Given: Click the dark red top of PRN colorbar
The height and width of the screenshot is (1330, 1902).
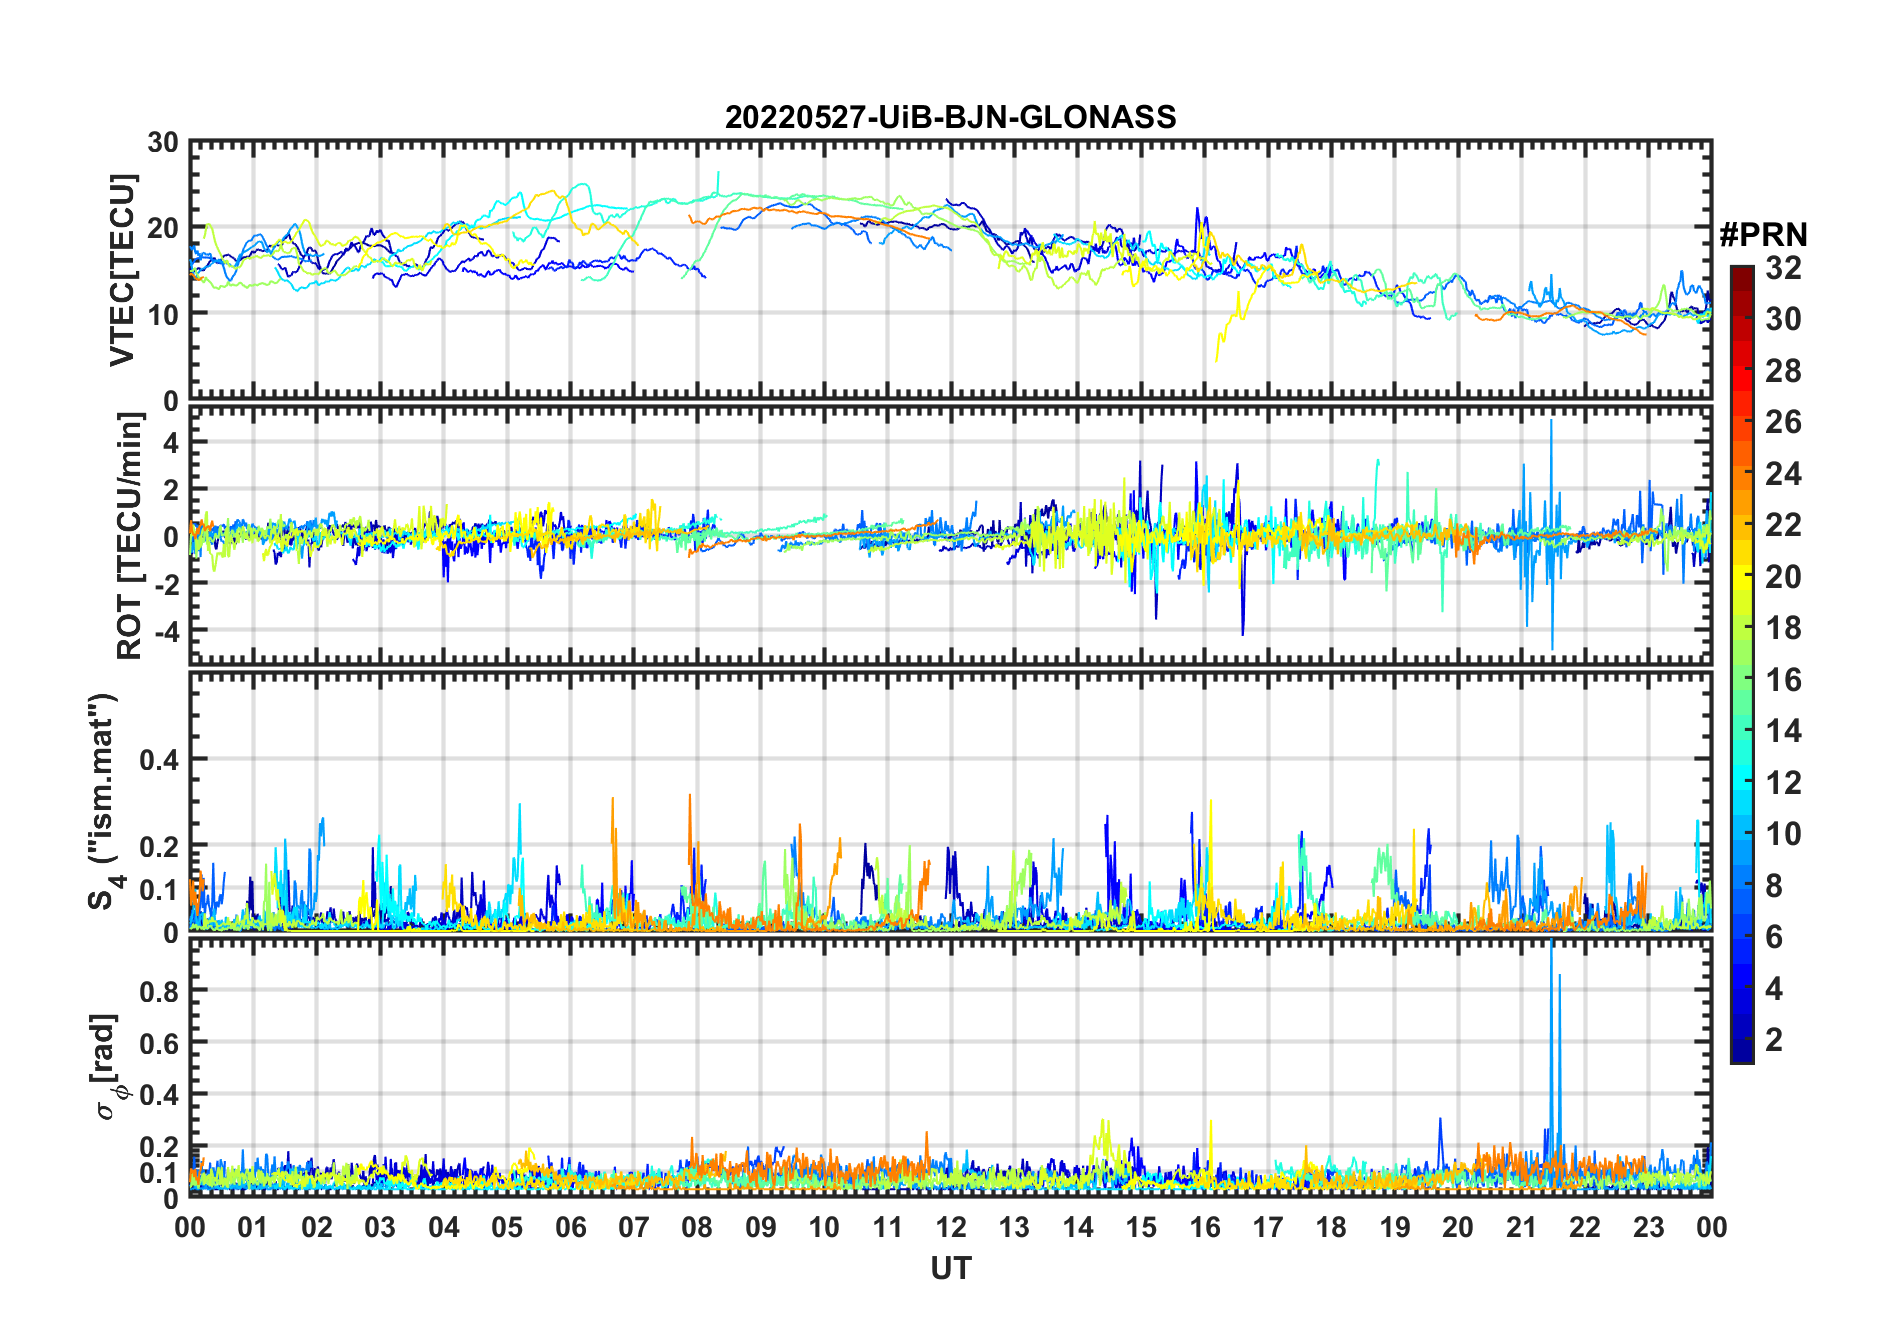Looking at the screenshot, I should point(1742,275).
